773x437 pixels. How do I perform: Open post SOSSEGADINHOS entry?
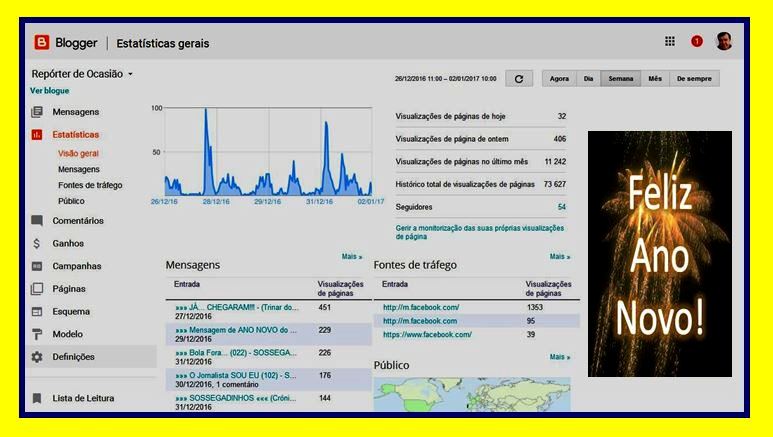(236, 398)
